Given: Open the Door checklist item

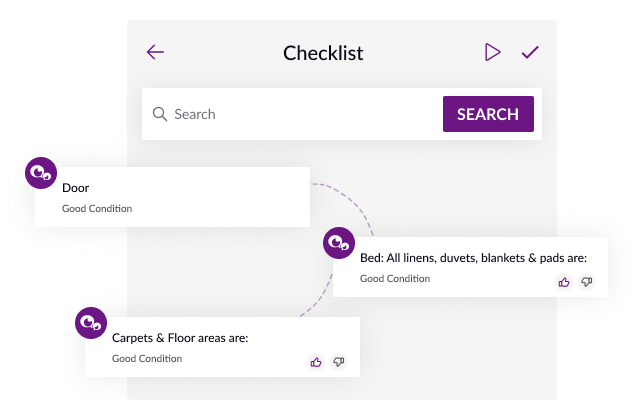Looking at the screenshot, I should coord(76,187).
